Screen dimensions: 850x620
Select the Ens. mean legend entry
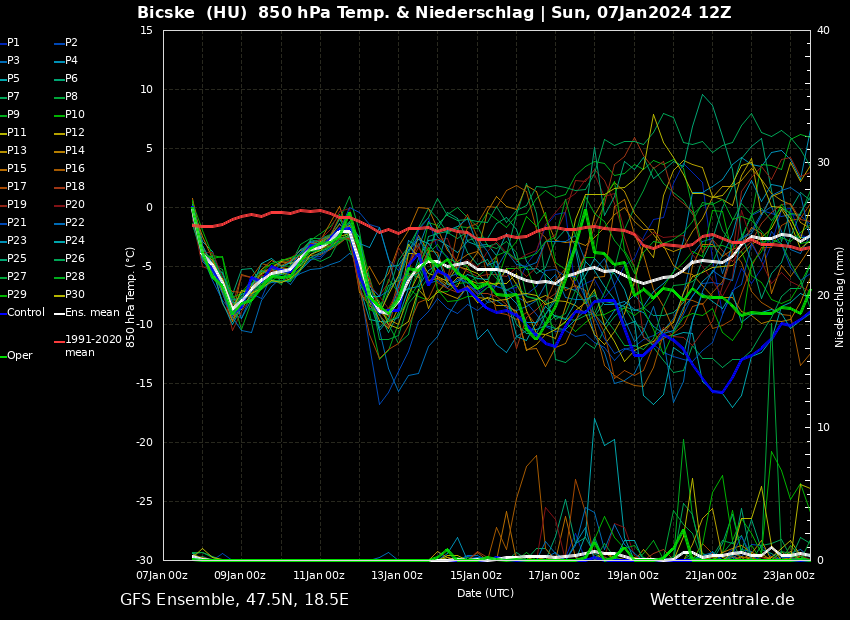pyautogui.click(x=92, y=313)
